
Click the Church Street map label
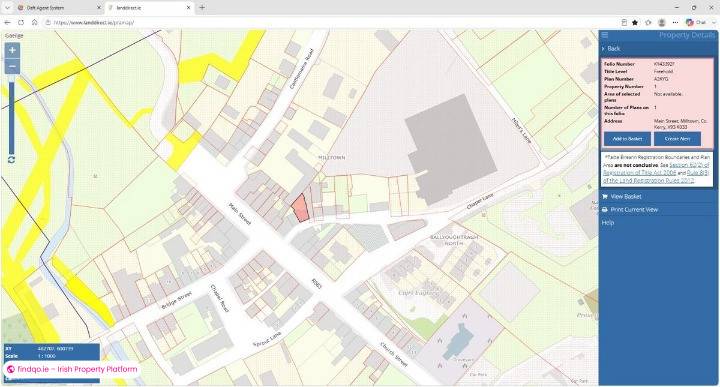pyautogui.click(x=394, y=354)
